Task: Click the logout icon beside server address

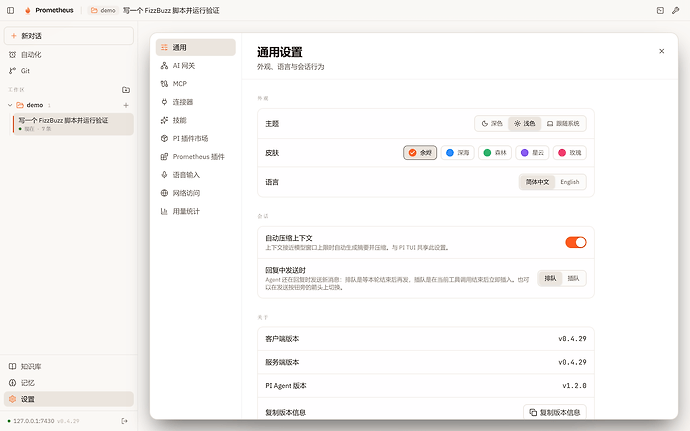Action: [124, 421]
